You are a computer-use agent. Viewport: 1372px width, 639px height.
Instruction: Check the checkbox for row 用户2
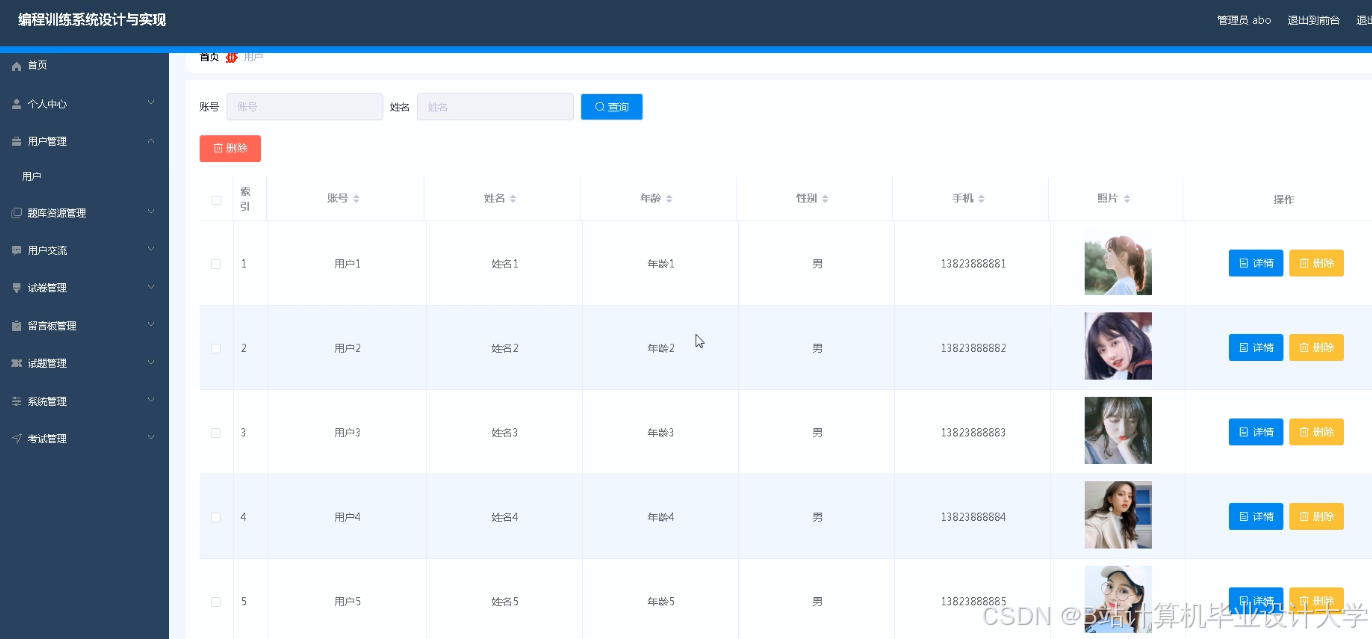[x=216, y=348]
